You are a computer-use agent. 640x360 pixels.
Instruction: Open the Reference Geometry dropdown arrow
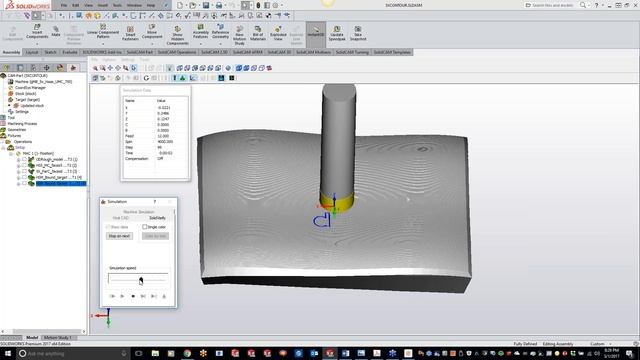tap(220, 43)
